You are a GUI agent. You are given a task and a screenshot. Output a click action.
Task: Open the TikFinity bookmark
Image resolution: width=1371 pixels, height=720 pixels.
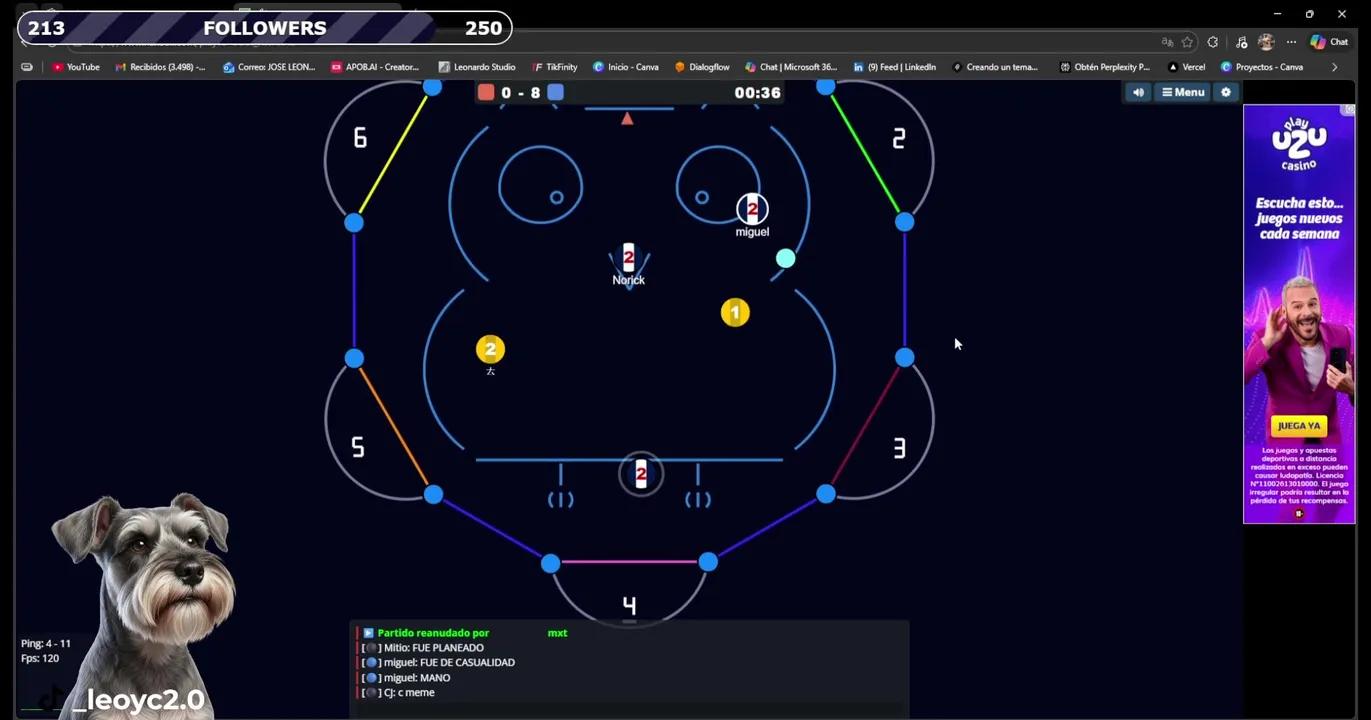[554, 67]
